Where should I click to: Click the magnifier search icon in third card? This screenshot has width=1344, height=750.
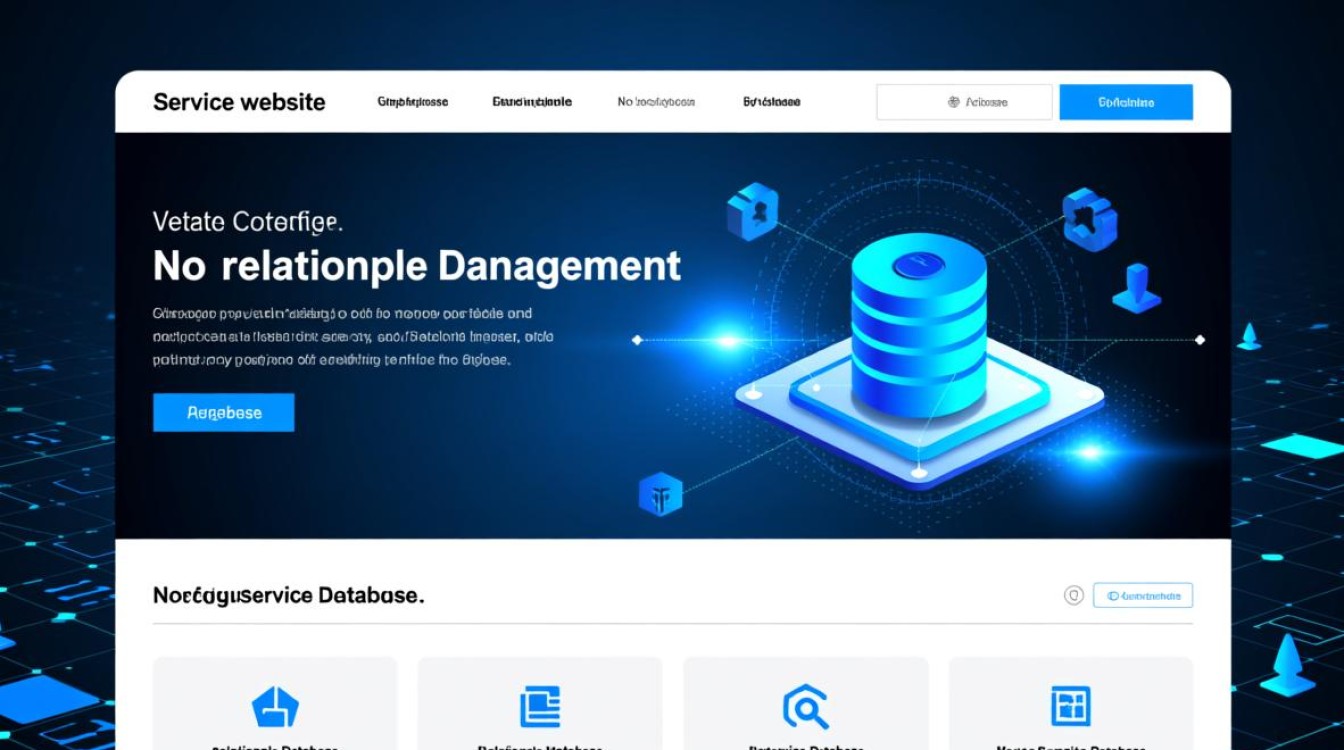(805, 707)
